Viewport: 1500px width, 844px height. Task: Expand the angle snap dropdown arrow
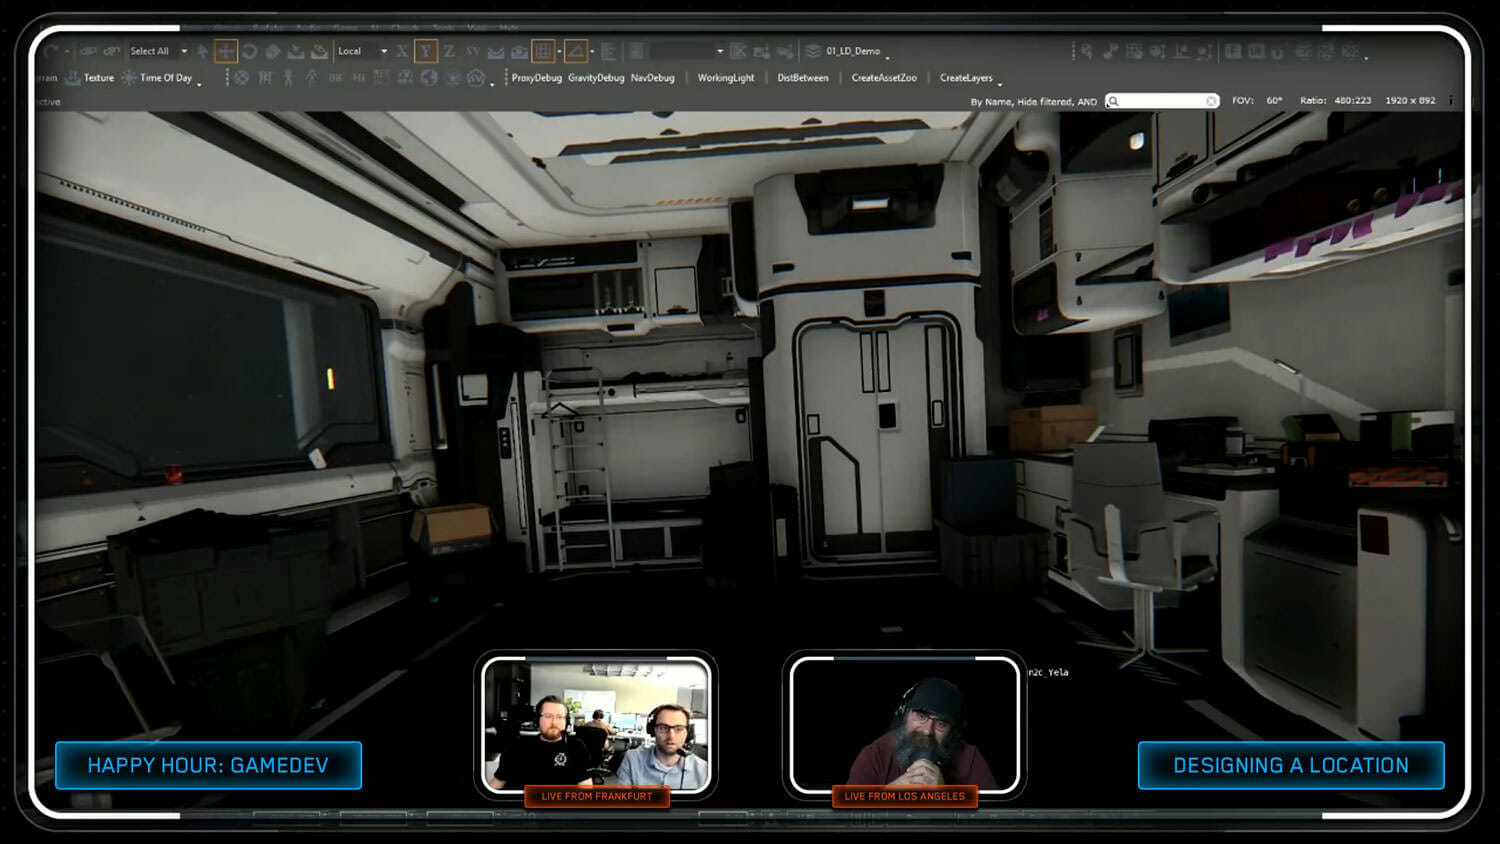[592, 51]
